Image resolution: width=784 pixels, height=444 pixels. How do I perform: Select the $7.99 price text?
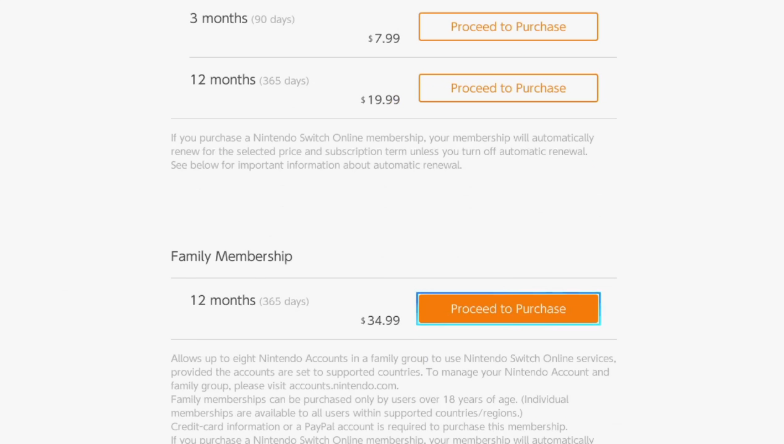pos(384,38)
